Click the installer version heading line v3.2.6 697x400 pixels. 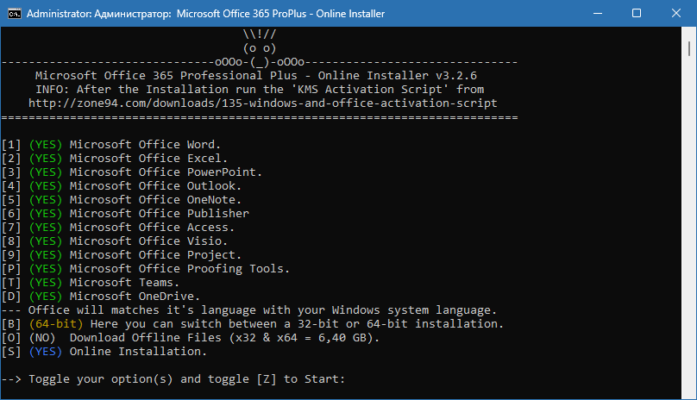pos(256,76)
